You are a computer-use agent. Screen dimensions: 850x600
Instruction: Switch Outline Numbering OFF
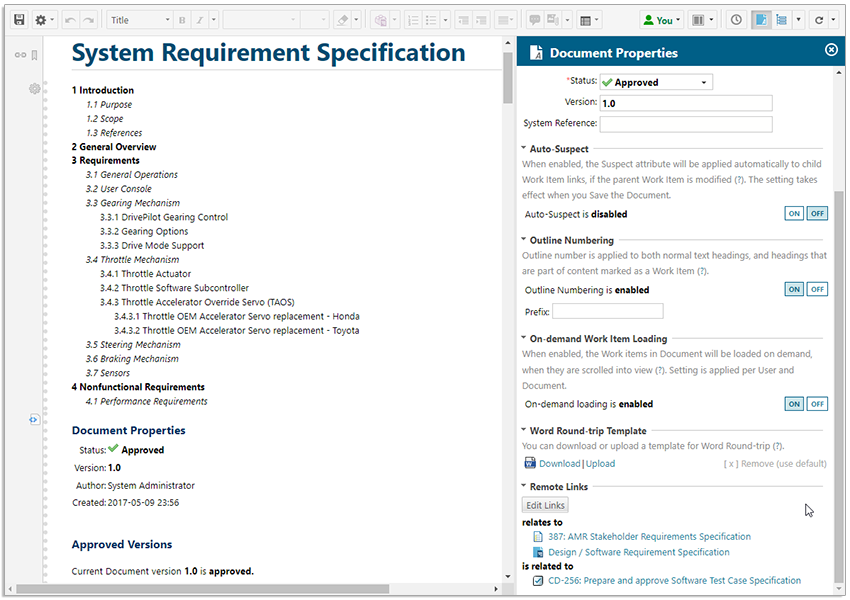(x=817, y=289)
